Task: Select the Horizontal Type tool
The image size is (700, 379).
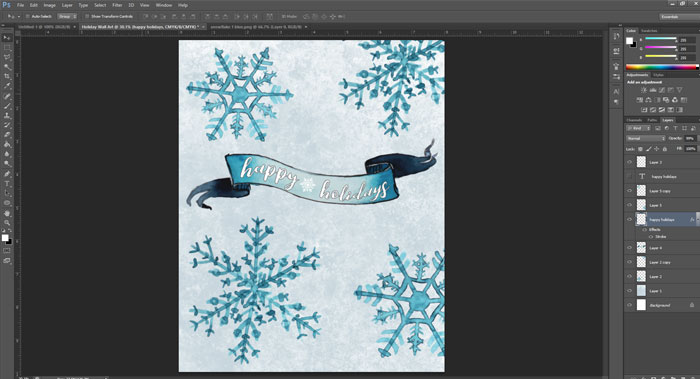Action: point(7,183)
